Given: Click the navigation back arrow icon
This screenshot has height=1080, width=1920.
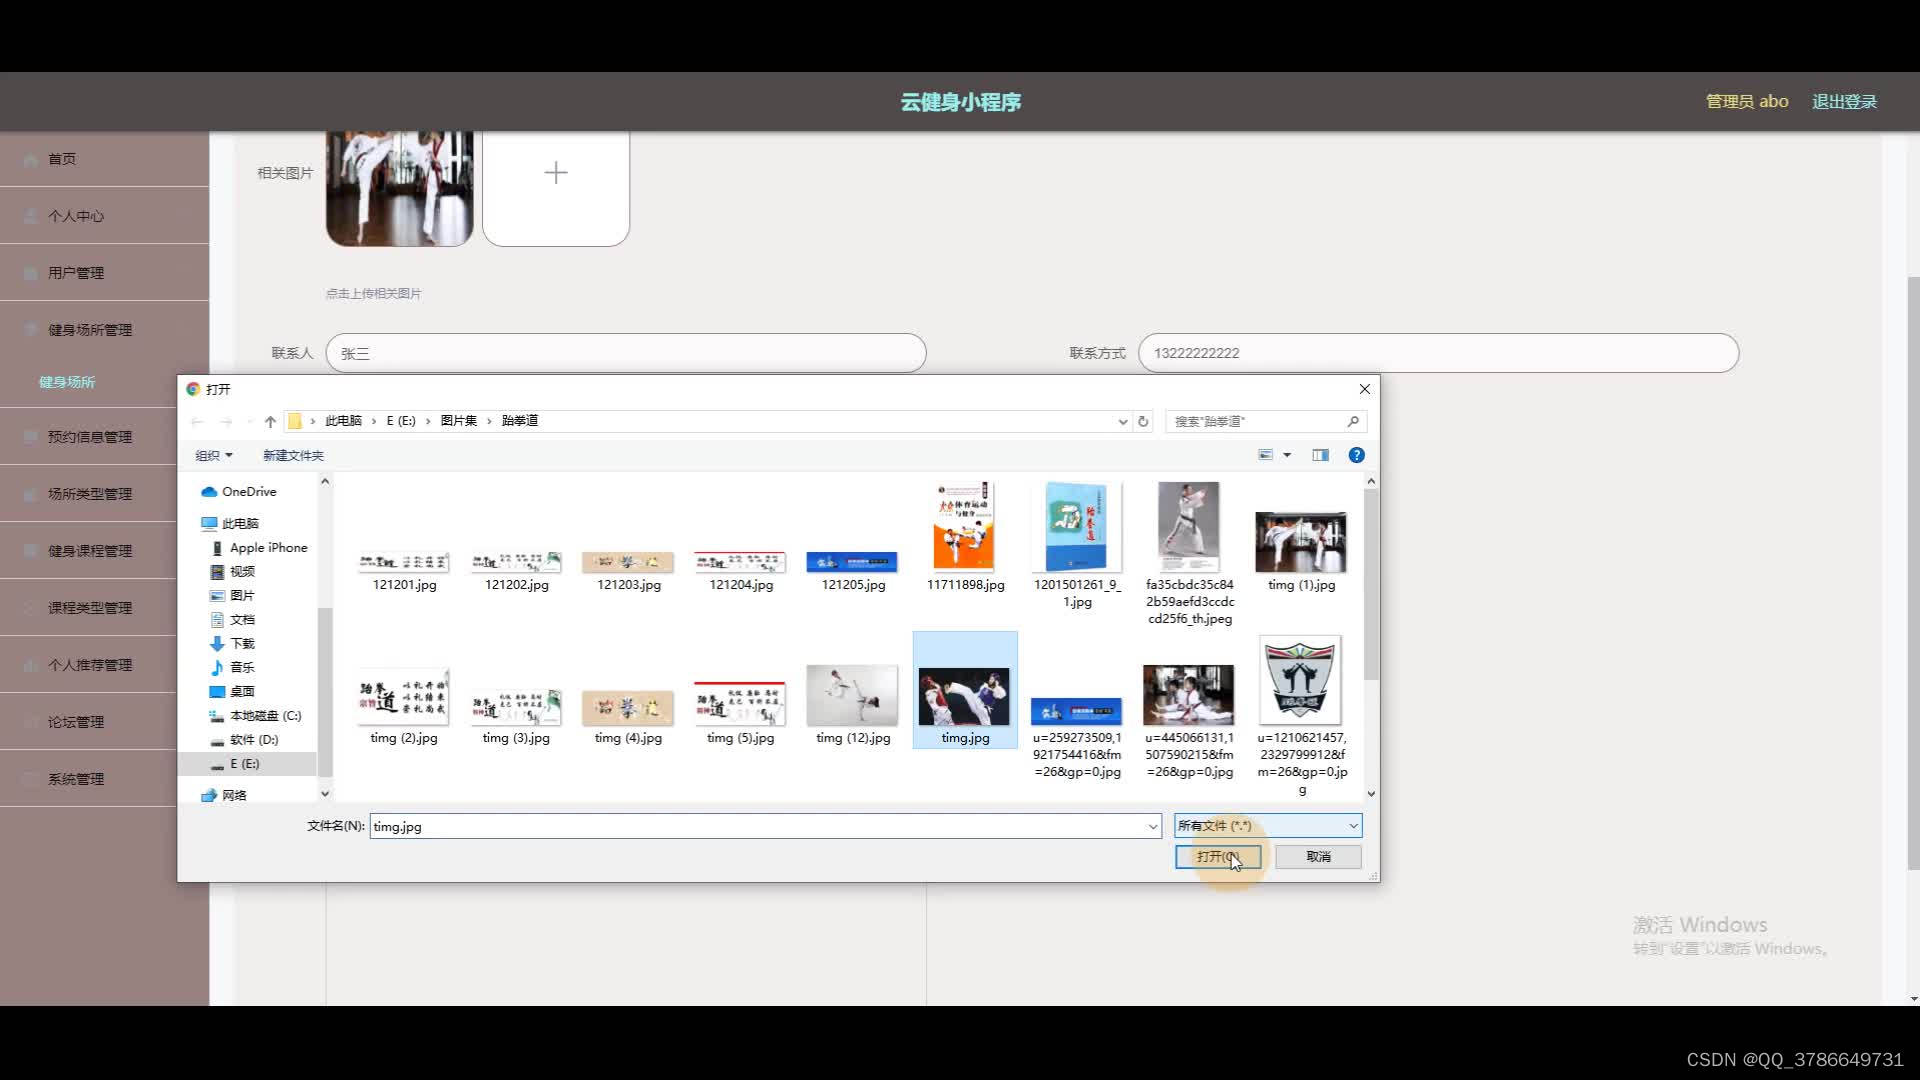Looking at the screenshot, I should (x=200, y=419).
